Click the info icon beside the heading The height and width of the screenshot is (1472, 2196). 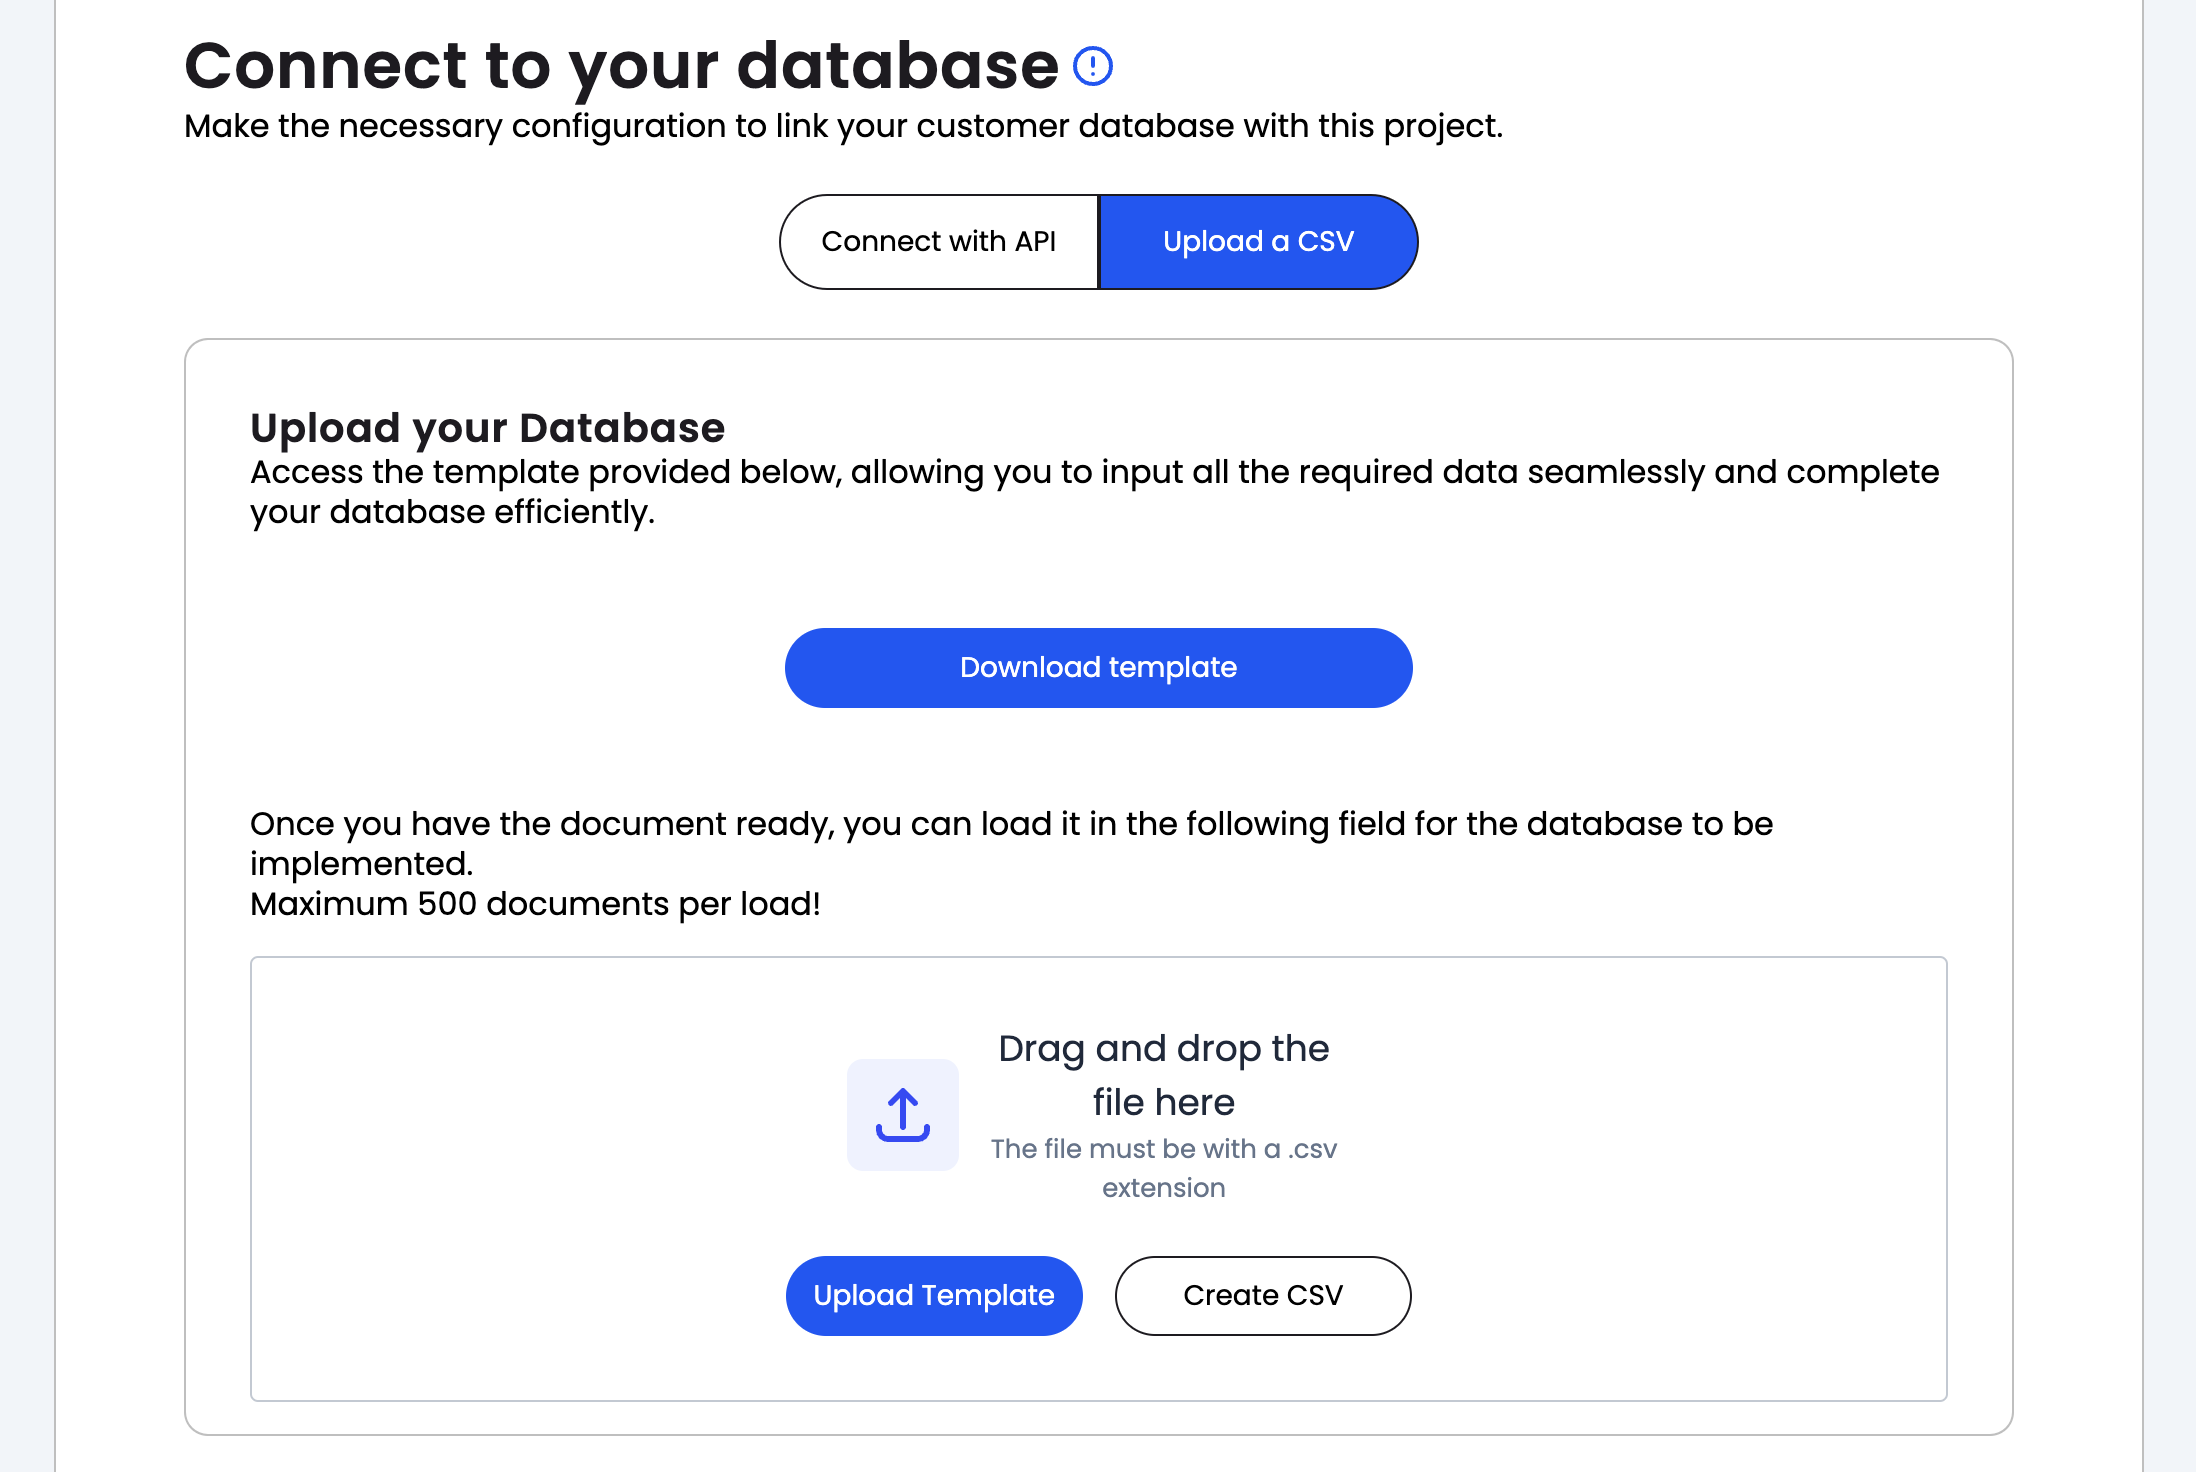click(x=1092, y=67)
